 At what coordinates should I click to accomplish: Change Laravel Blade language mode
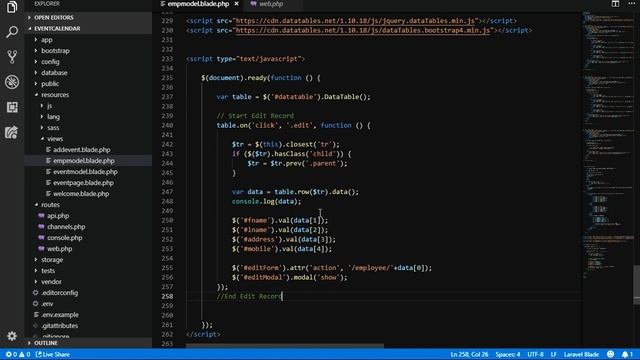(x=581, y=354)
